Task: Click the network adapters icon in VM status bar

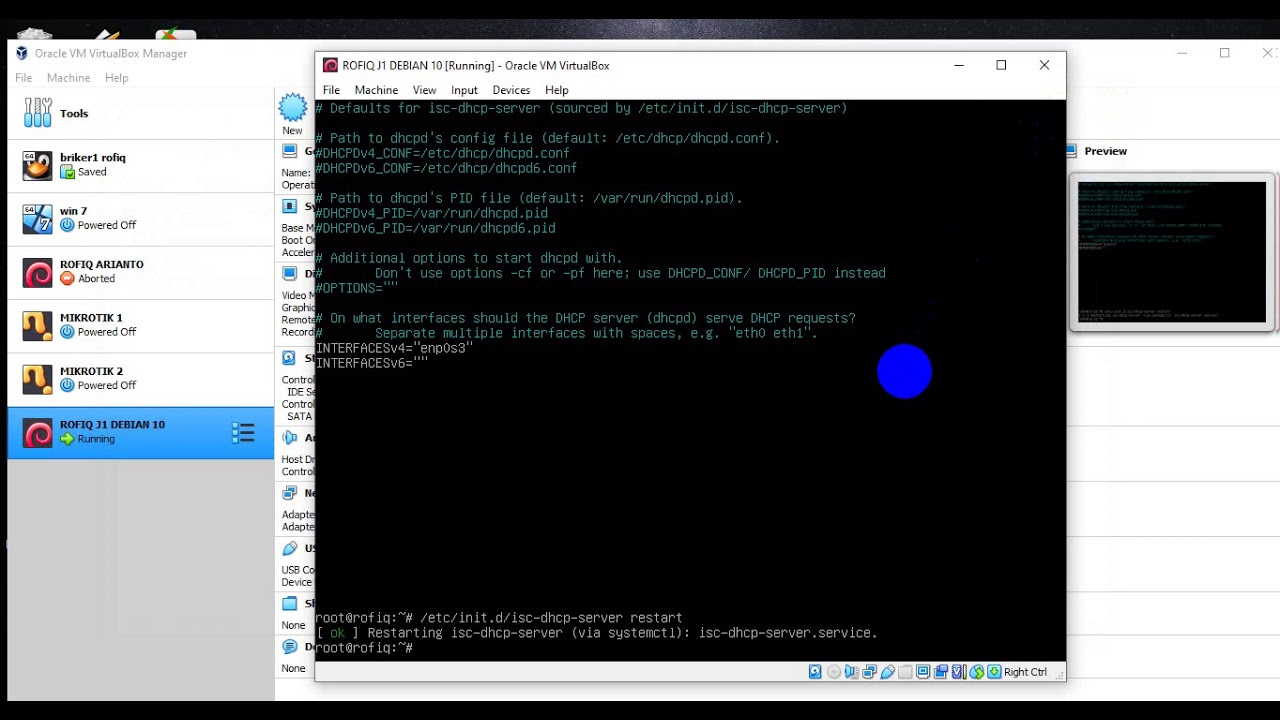Action: coord(870,672)
